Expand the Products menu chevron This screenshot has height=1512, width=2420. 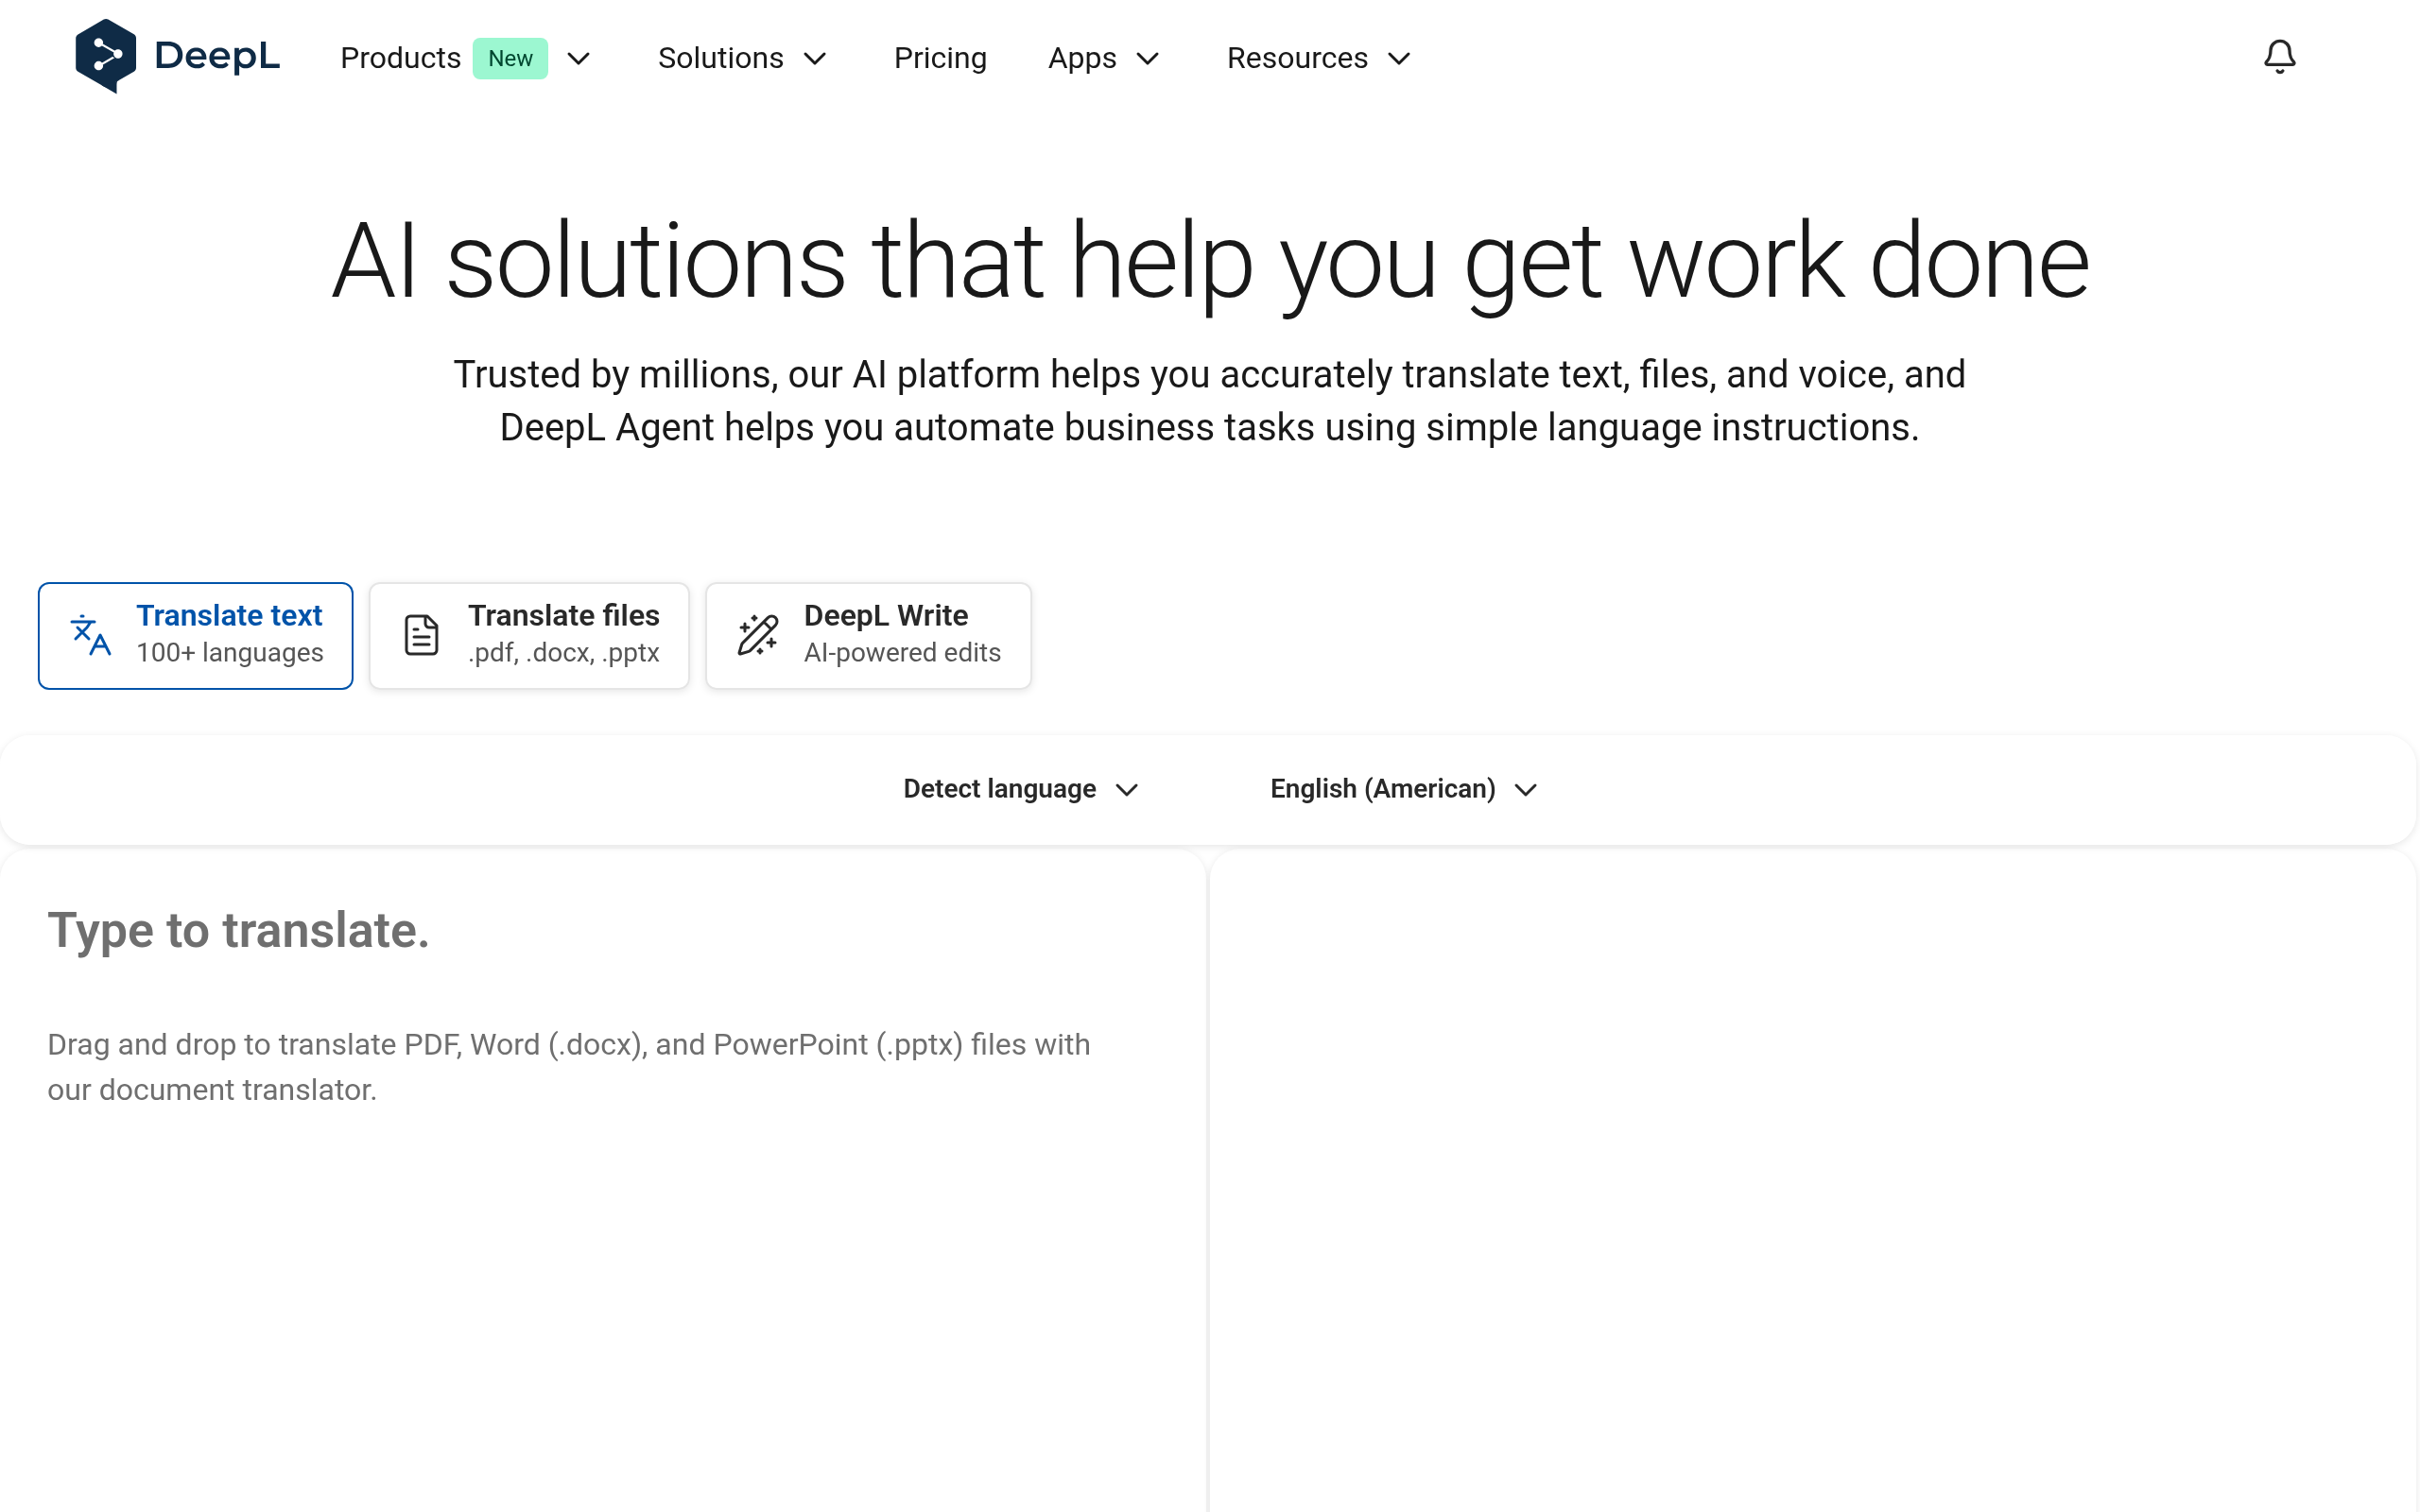tap(578, 59)
